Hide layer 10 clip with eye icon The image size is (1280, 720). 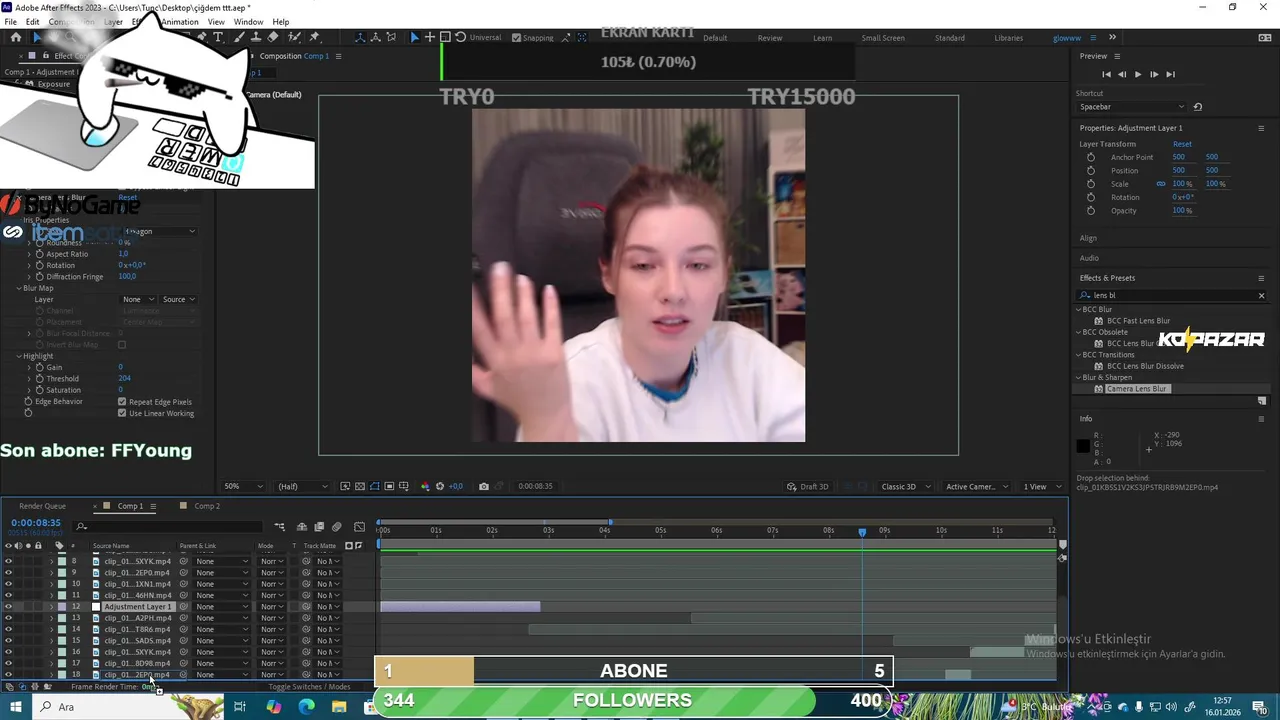[x=8, y=584]
